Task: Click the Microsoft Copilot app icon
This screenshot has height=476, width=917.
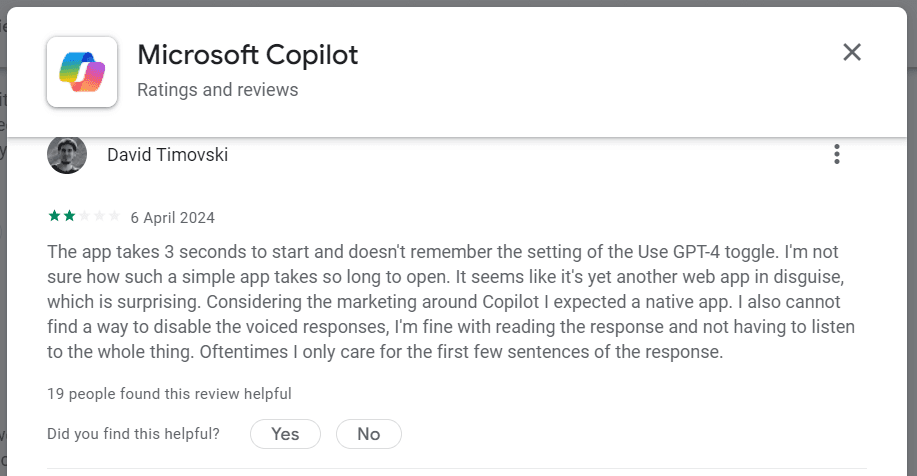Action: coord(82,71)
